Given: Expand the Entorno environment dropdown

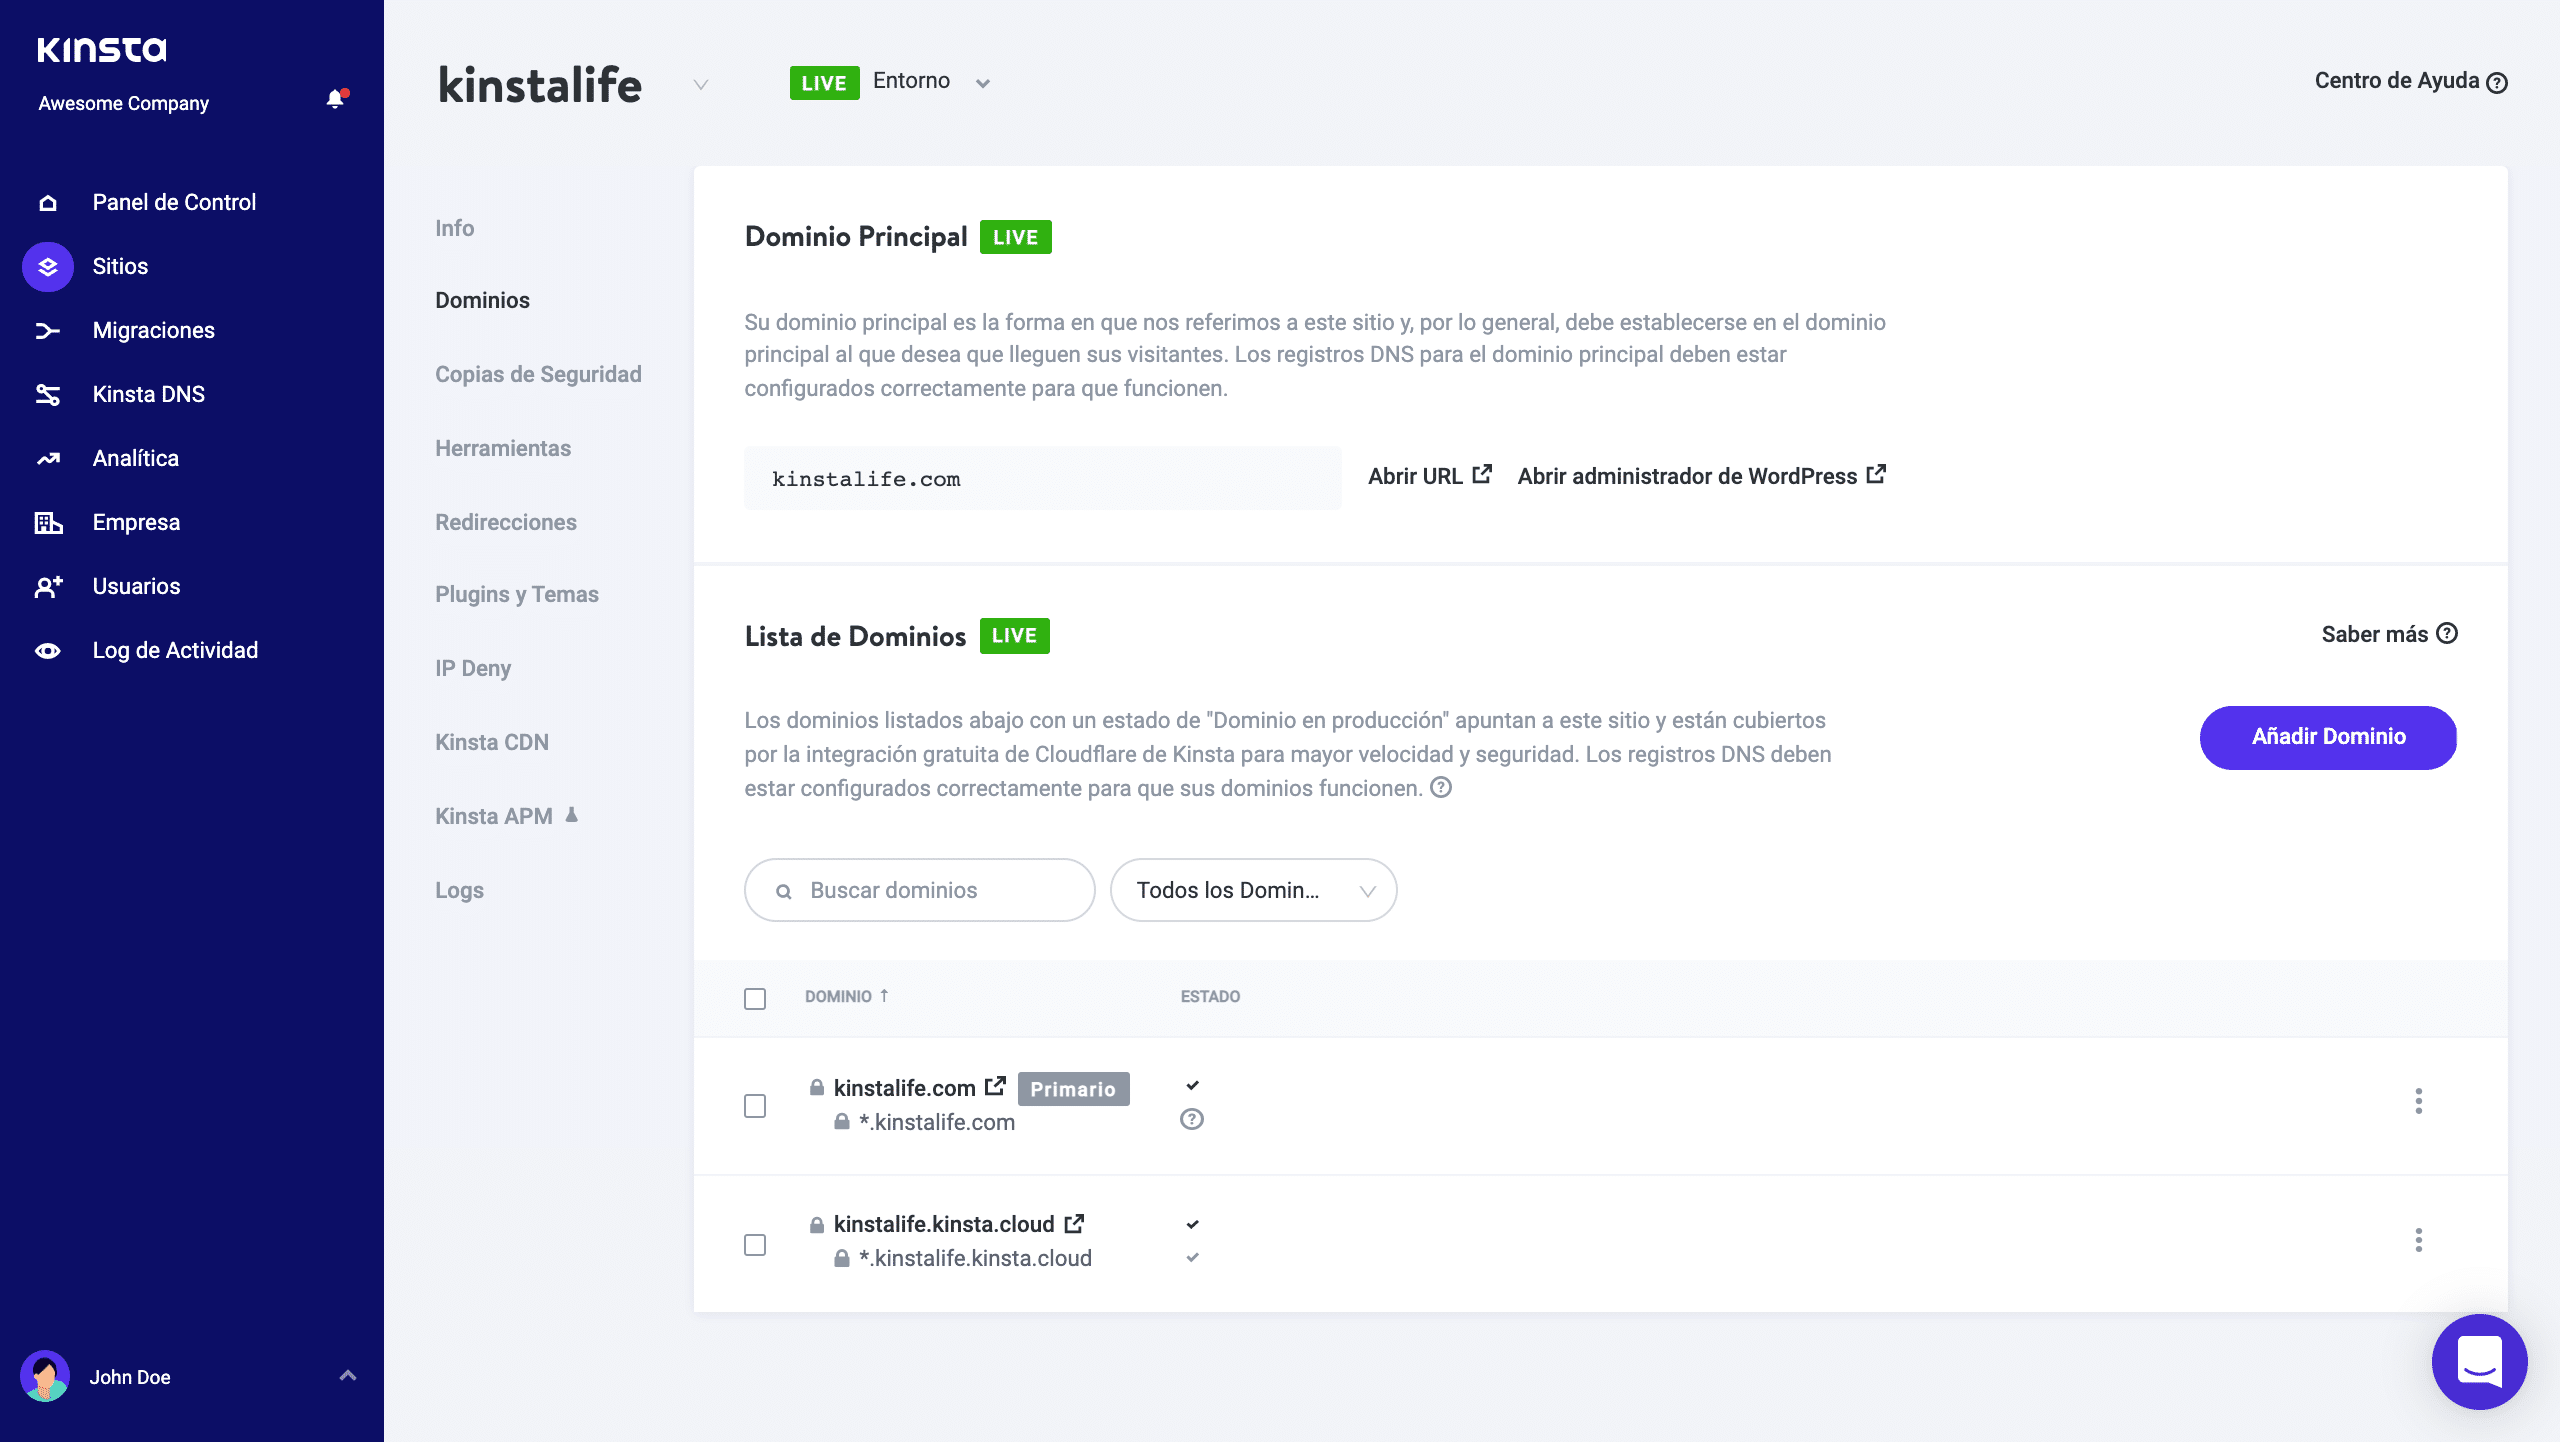Looking at the screenshot, I should pos(982,83).
